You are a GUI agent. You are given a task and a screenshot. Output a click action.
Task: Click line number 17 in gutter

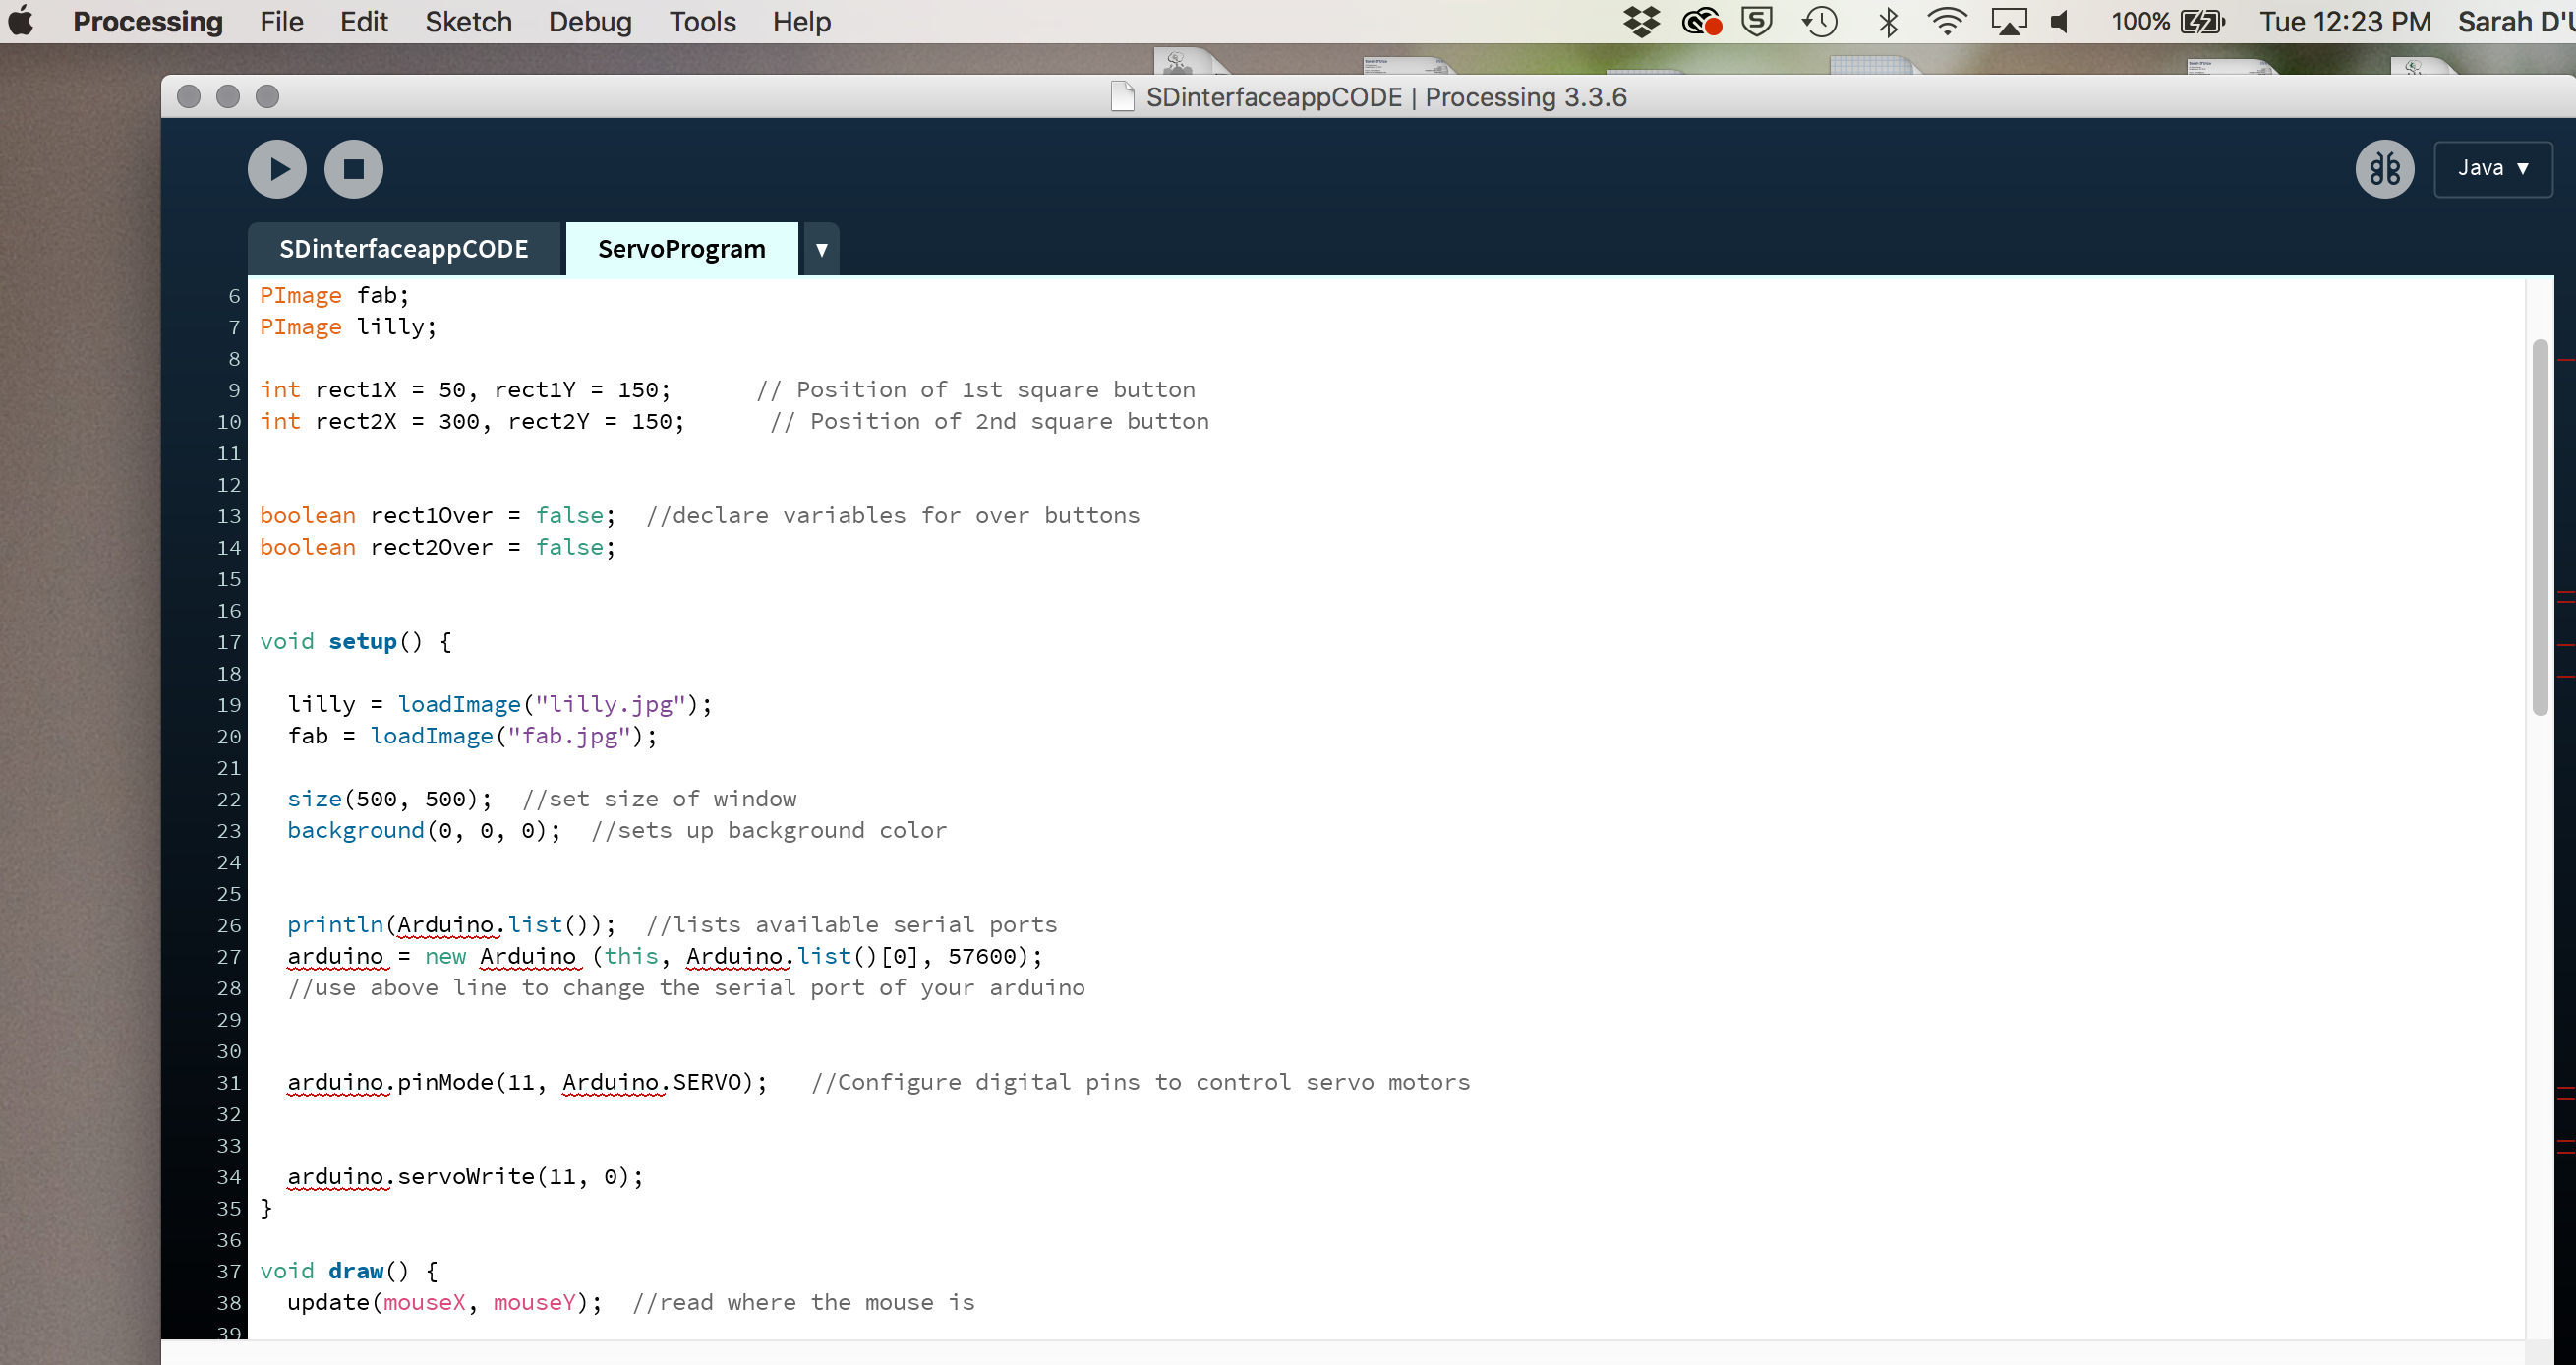(229, 642)
